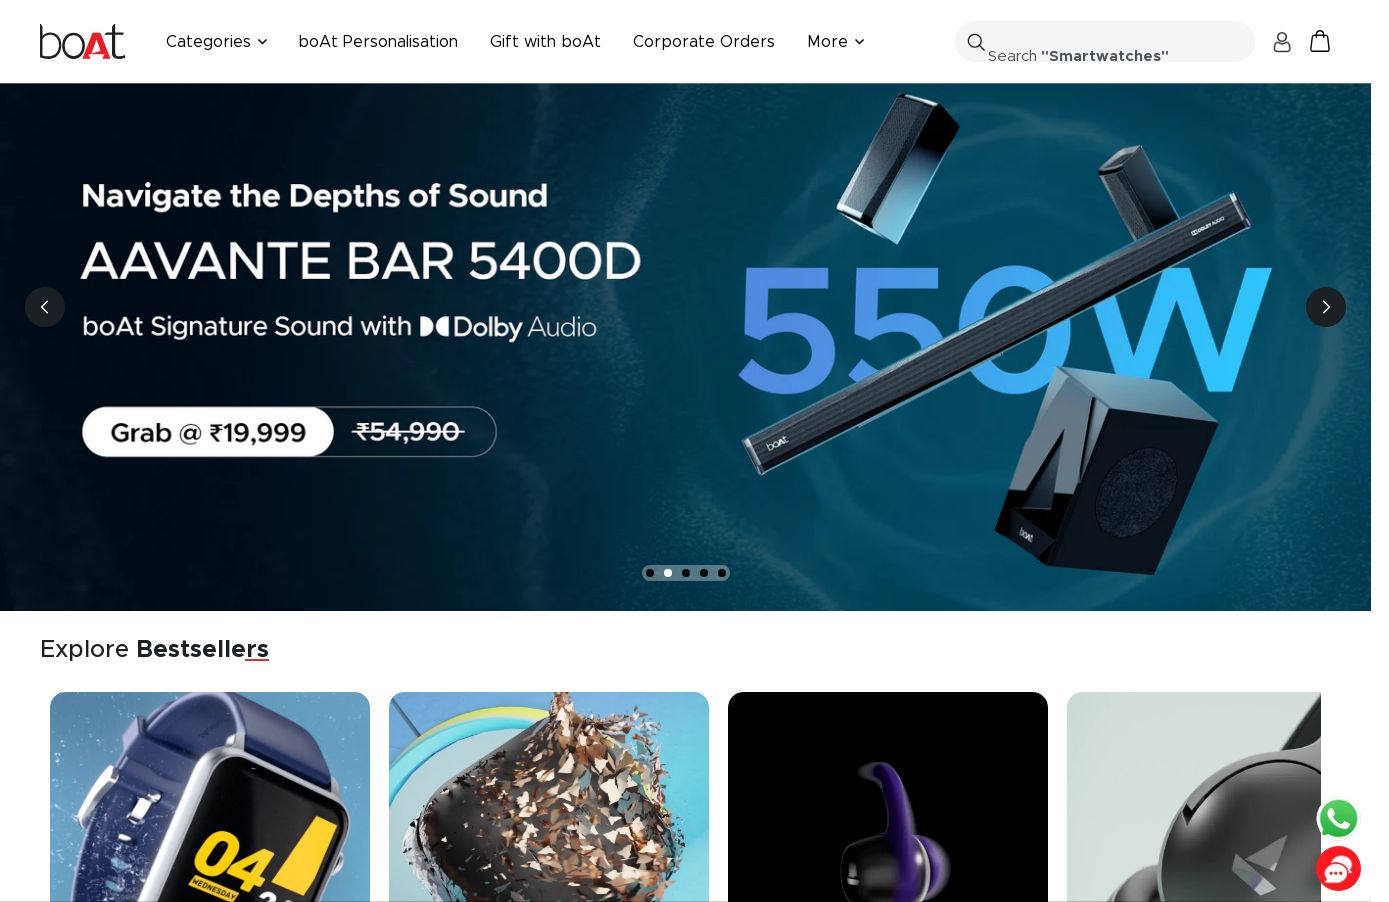Open boAt Personalisation menu item
Image resolution: width=1389 pixels, height=902 pixels.
(x=378, y=41)
